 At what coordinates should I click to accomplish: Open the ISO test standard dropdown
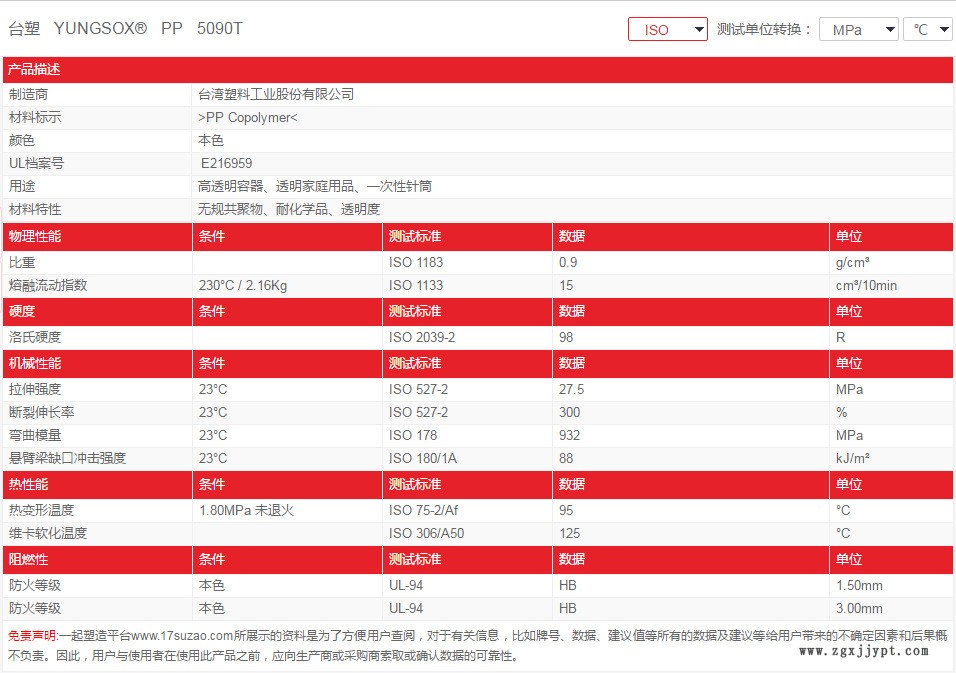pyautogui.click(x=668, y=29)
